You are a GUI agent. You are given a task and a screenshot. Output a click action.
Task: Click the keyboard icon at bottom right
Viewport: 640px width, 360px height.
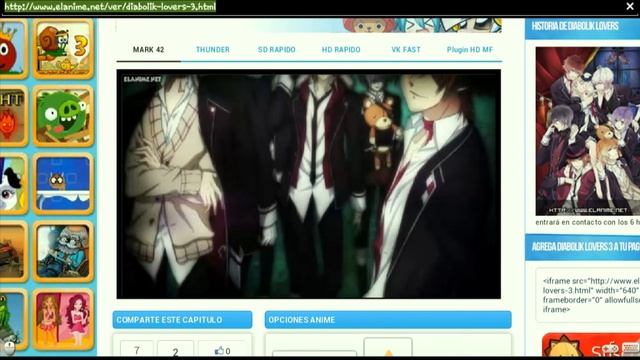[x=631, y=349]
